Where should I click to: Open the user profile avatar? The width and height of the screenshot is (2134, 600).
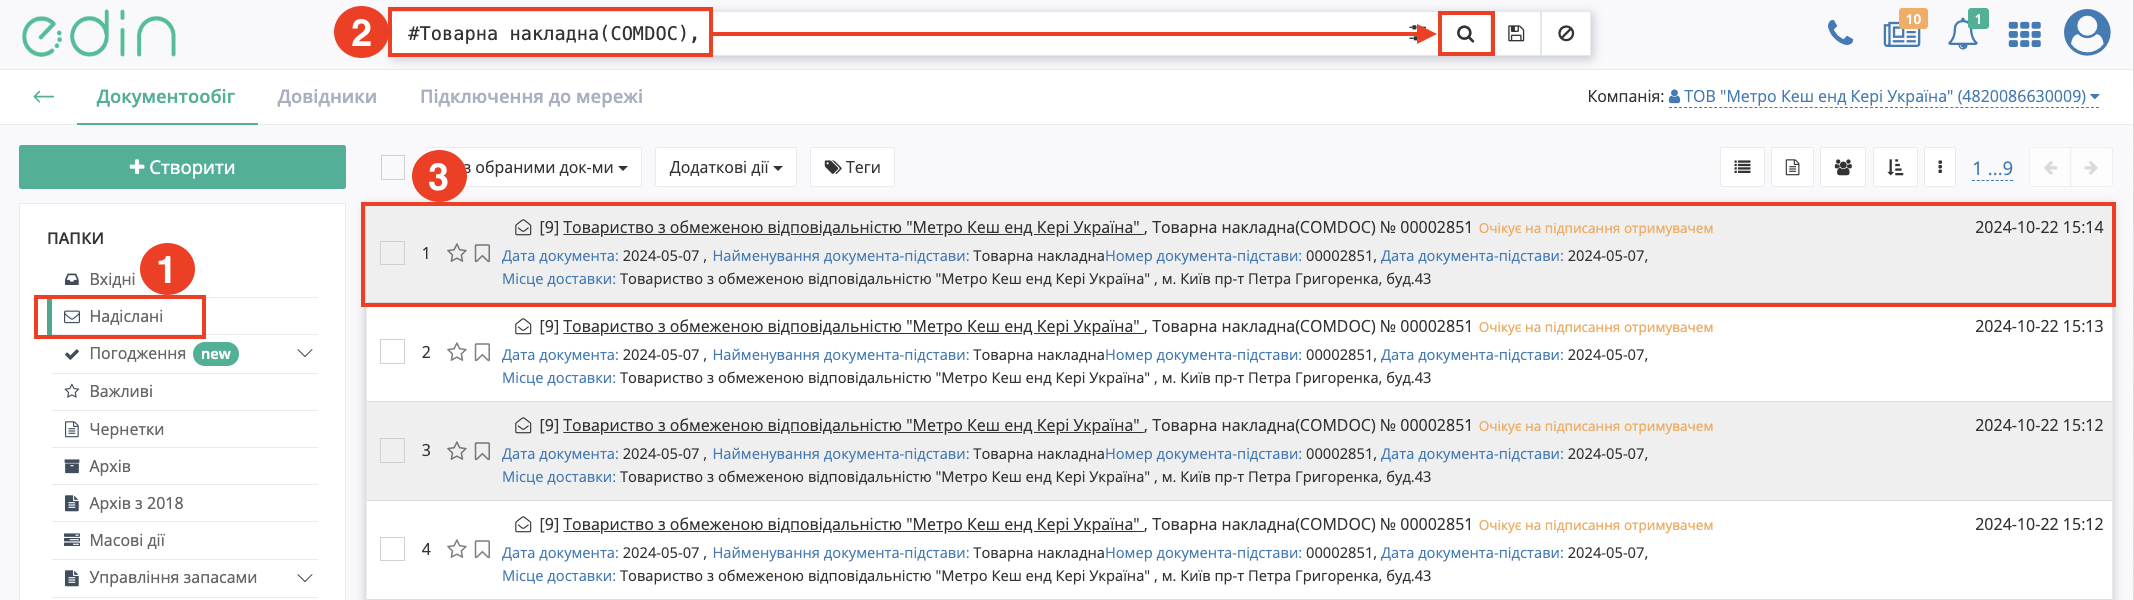(2087, 33)
